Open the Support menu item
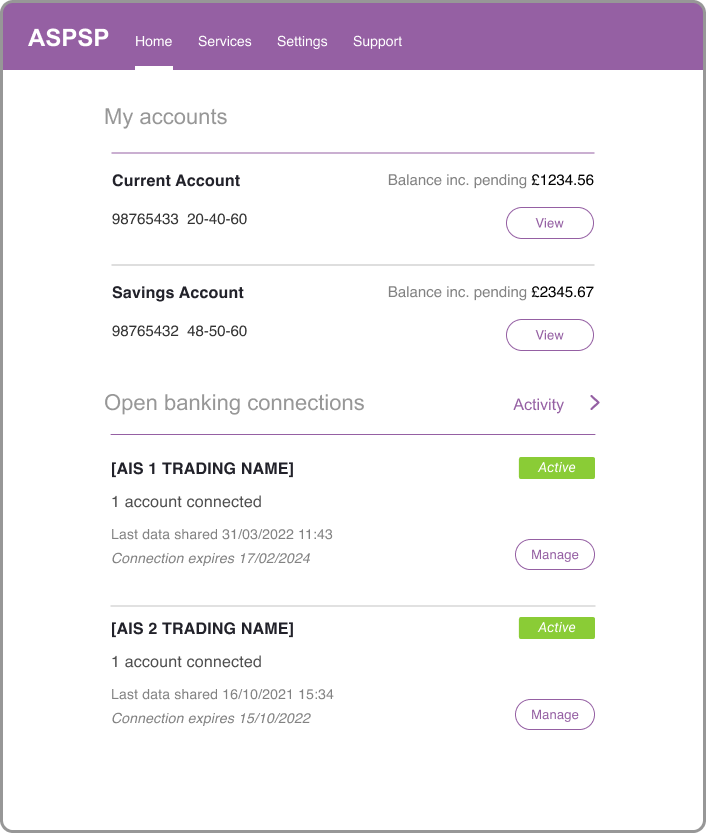Viewport: 706px width, 834px height. 377,41
